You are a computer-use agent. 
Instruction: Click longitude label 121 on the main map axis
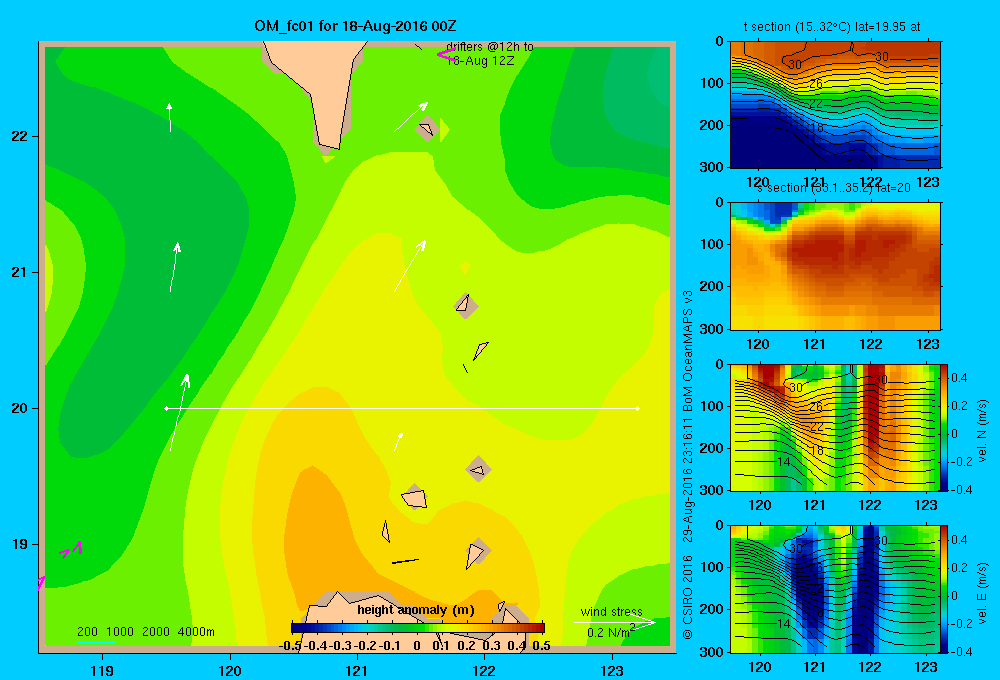point(357,670)
